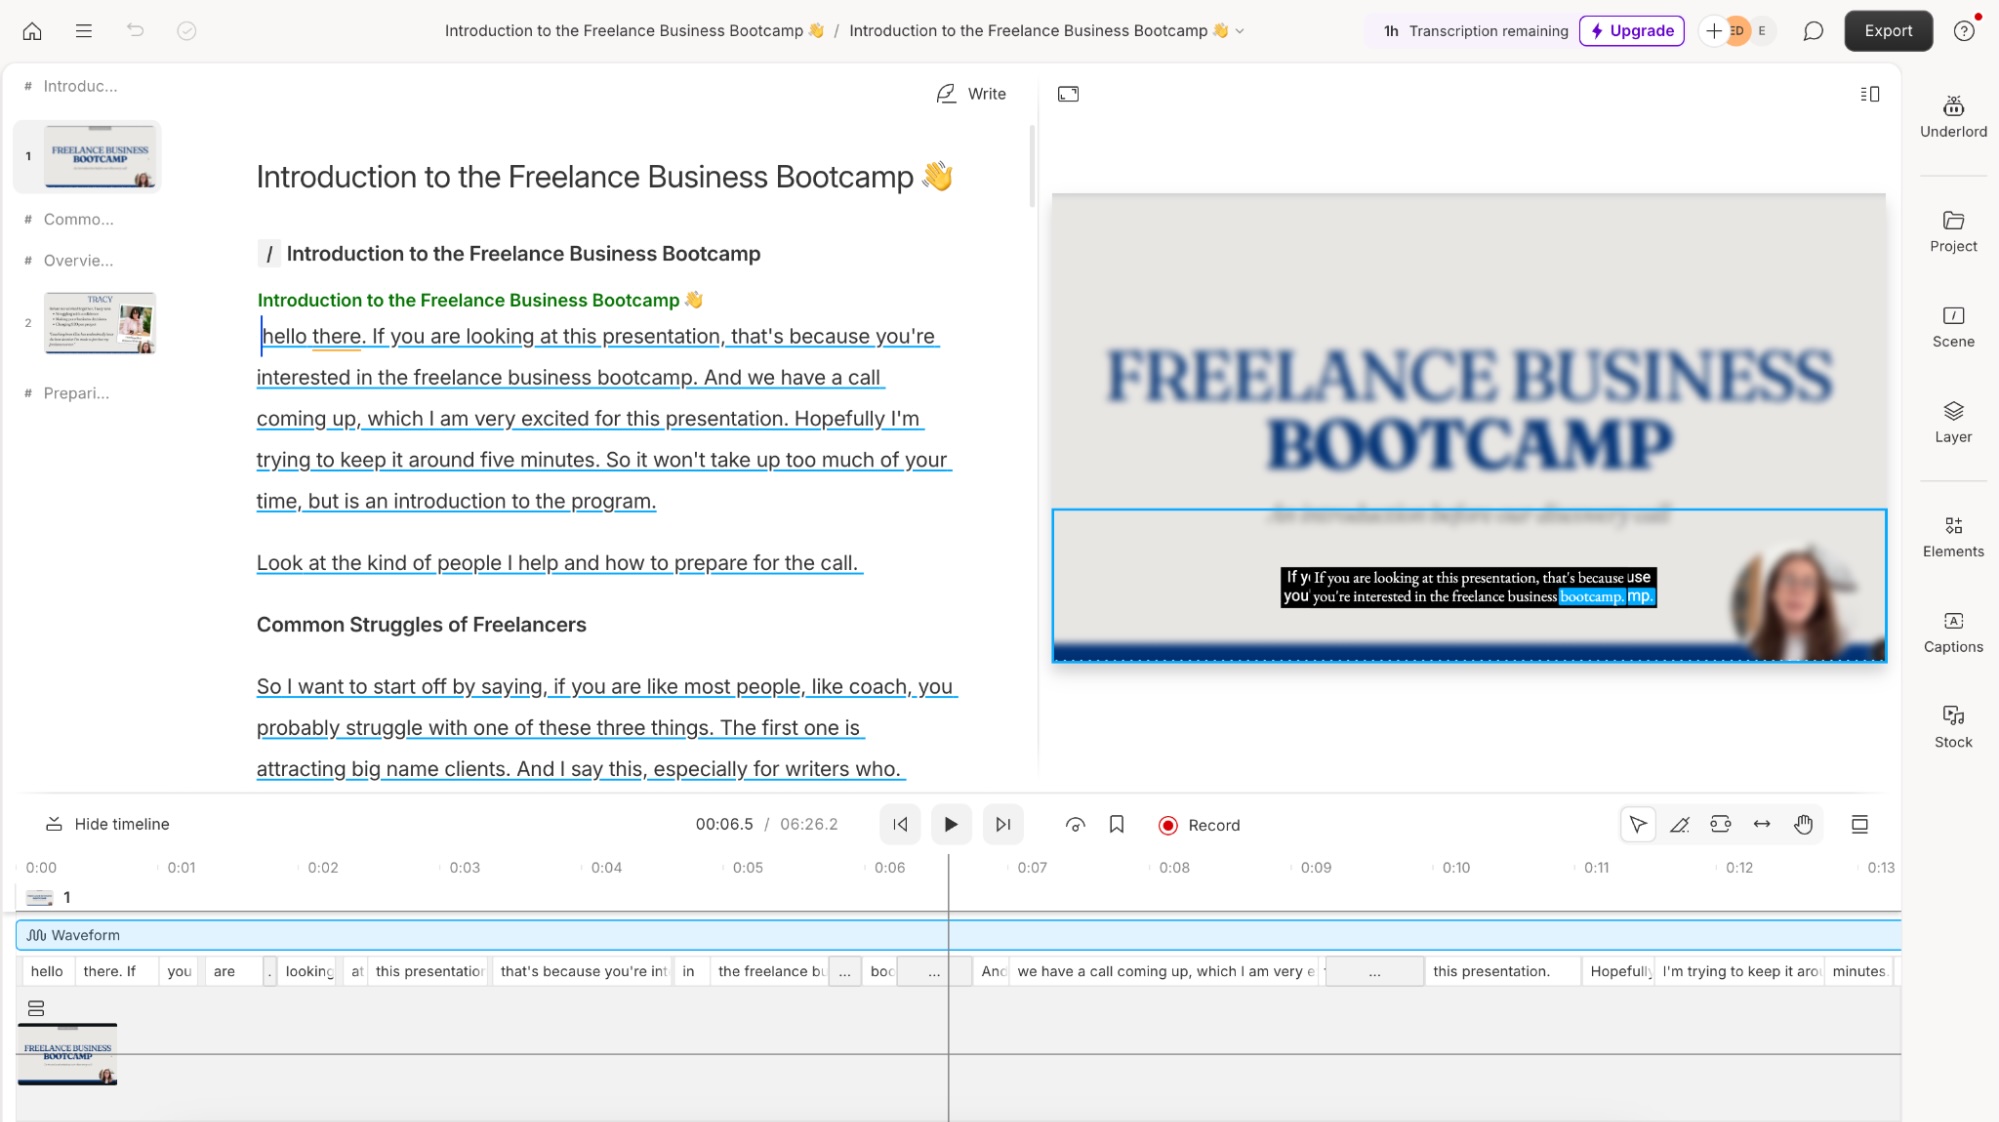Open the hamburger main menu
The height and width of the screenshot is (1122, 1999).
tap(84, 31)
